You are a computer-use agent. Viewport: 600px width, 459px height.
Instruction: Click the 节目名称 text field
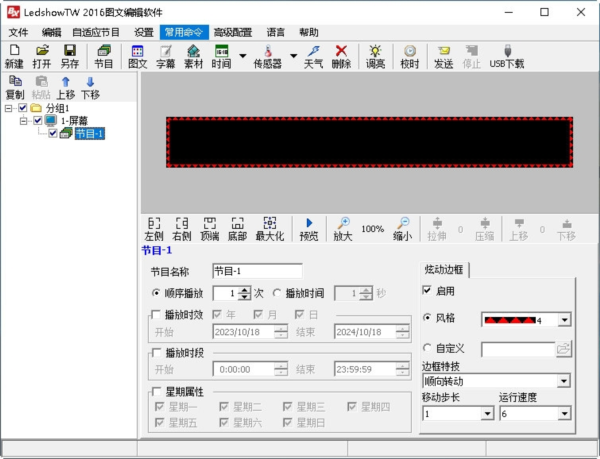(x=256, y=271)
